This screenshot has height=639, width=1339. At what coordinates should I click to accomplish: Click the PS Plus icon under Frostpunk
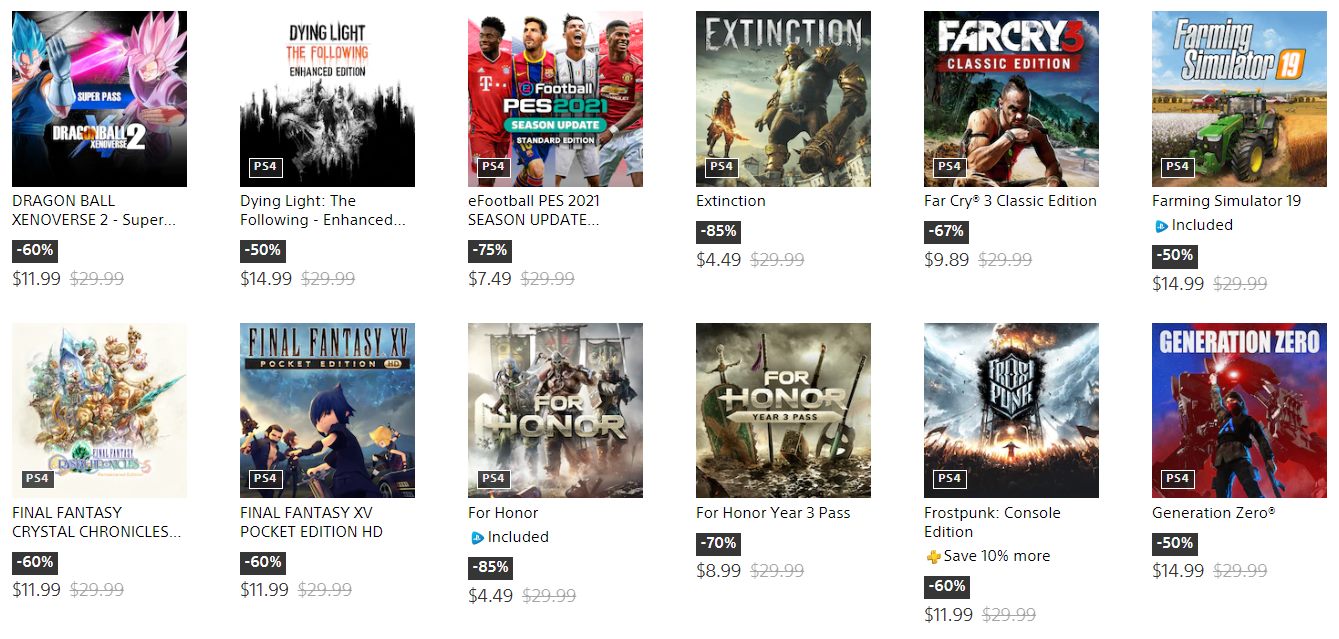[x=933, y=557]
